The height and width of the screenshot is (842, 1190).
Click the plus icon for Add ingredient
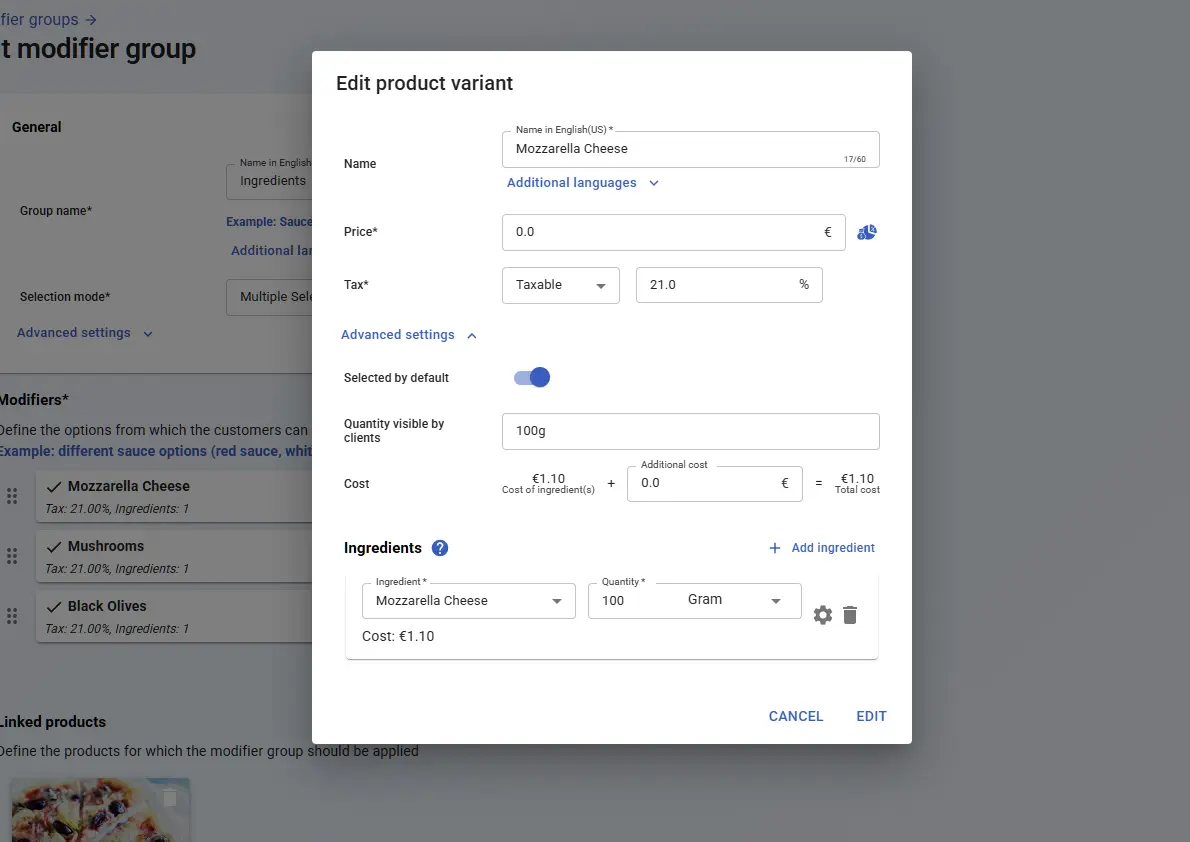click(x=774, y=548)
